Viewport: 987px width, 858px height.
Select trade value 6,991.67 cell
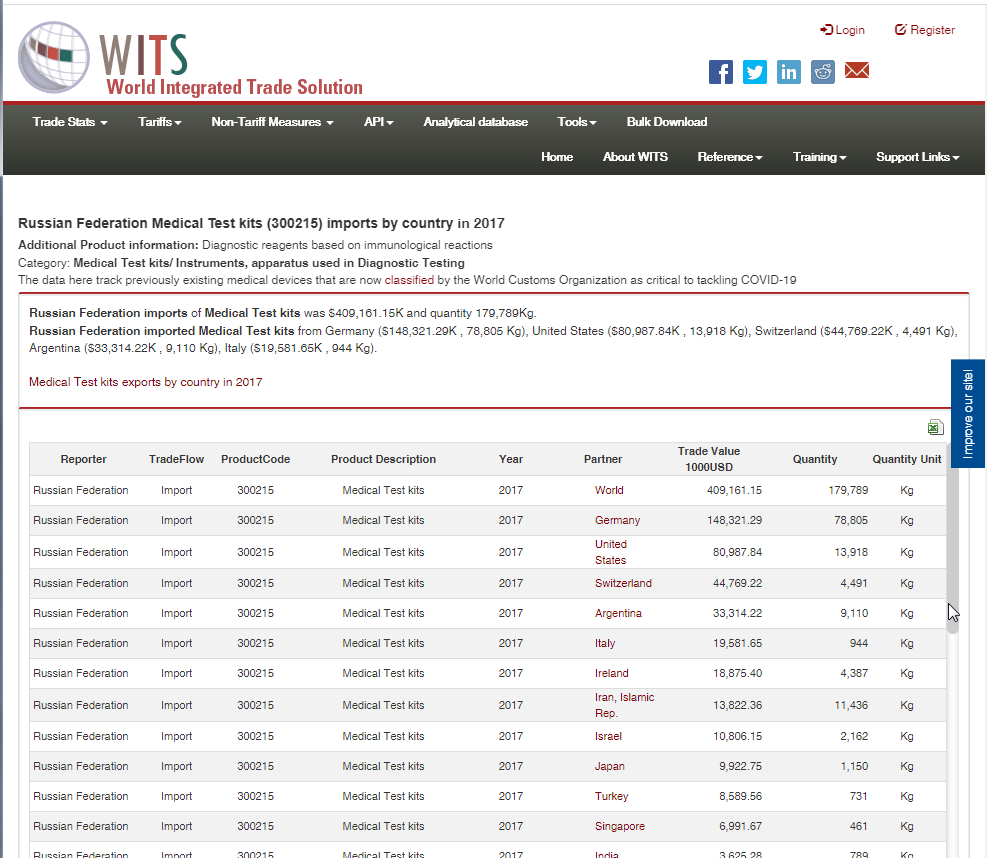pyautogui.click(x=740, y=827)
